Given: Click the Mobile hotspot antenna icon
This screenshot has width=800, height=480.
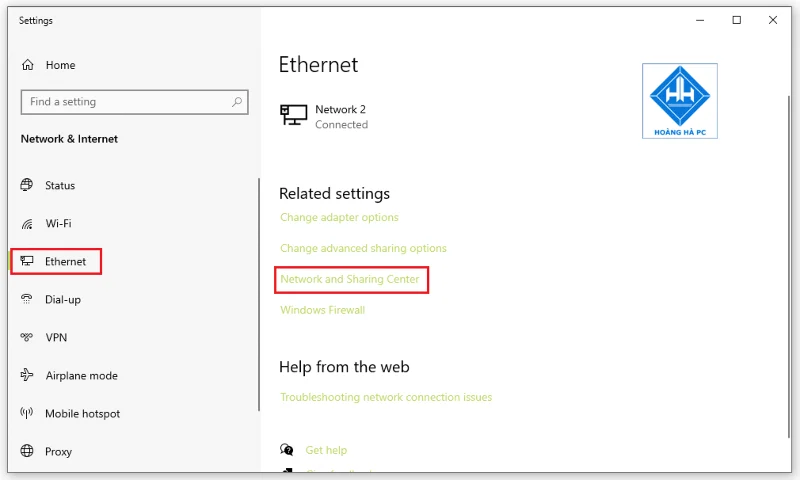Looking at the screenshot, I should tap(27, 413).
